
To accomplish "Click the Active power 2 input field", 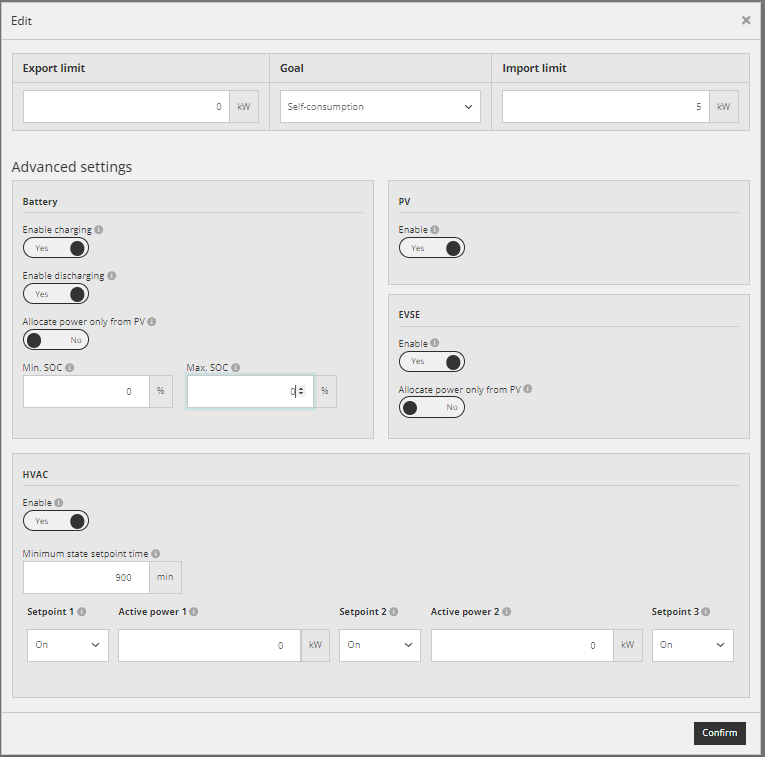I will [522, 645].
